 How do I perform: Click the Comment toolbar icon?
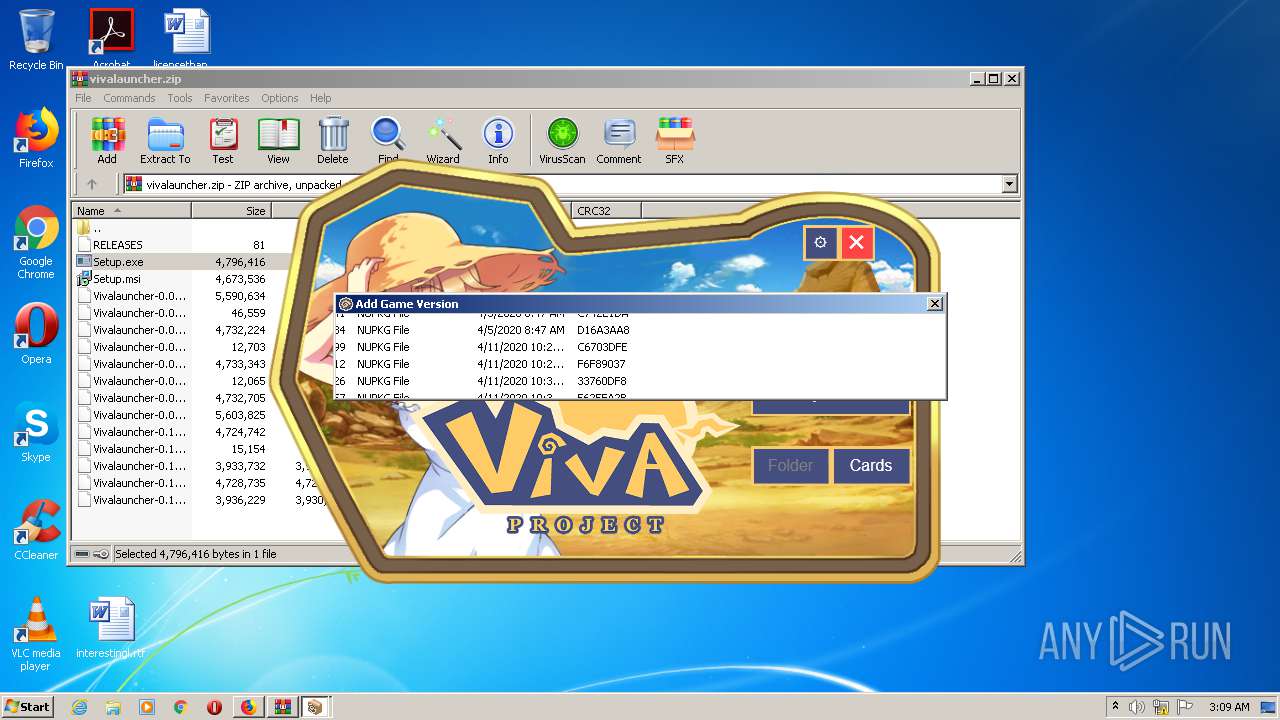(619, 140)
